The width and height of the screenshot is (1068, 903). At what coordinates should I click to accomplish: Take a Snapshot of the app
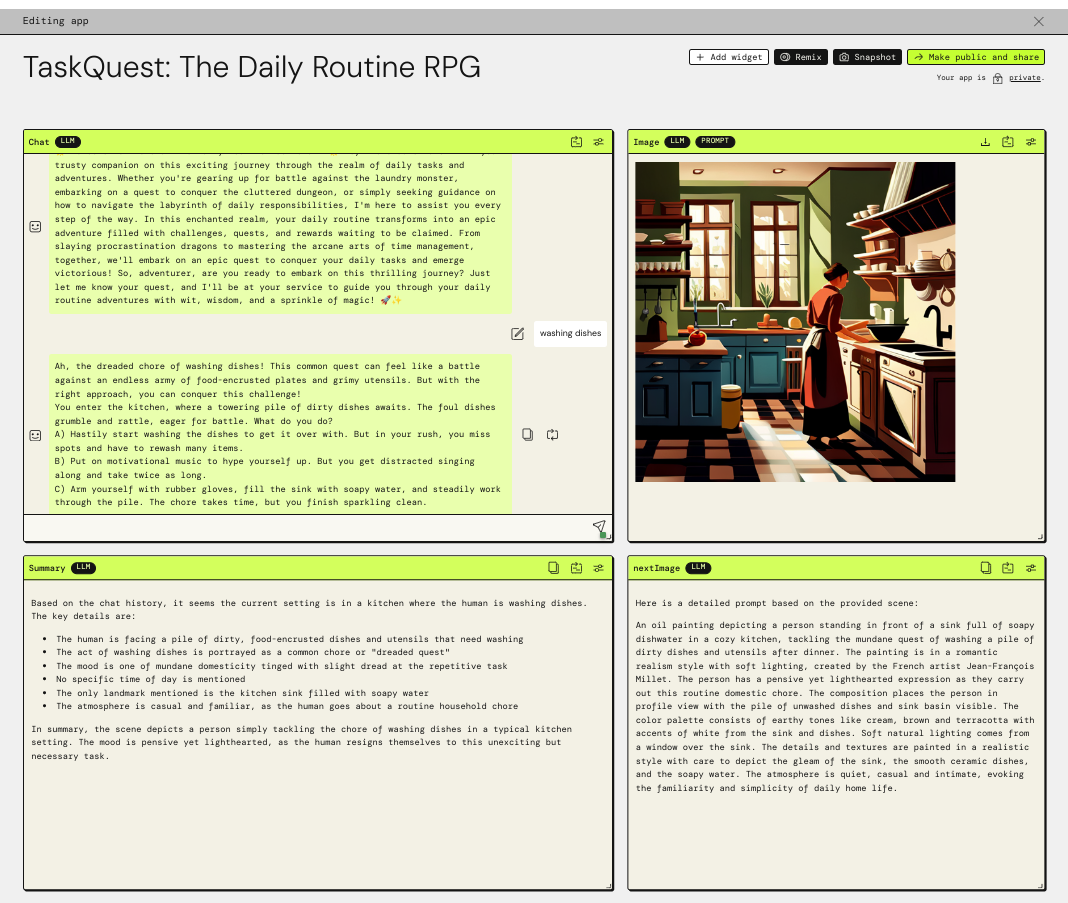point(868,57)
